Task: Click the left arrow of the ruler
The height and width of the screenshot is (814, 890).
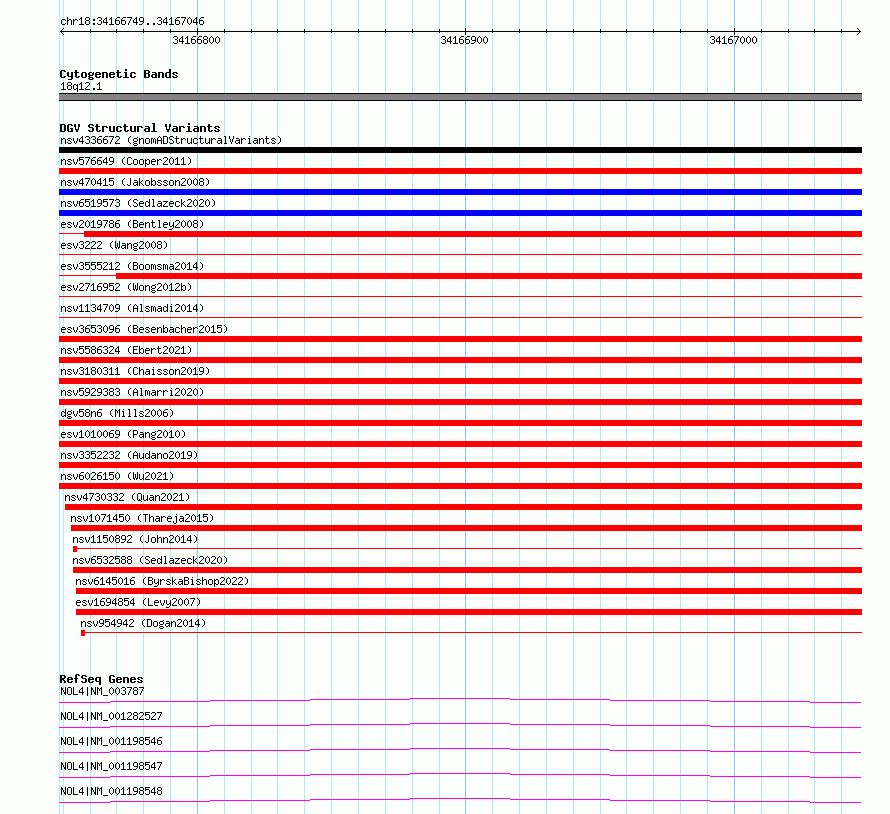Action: 62,32
